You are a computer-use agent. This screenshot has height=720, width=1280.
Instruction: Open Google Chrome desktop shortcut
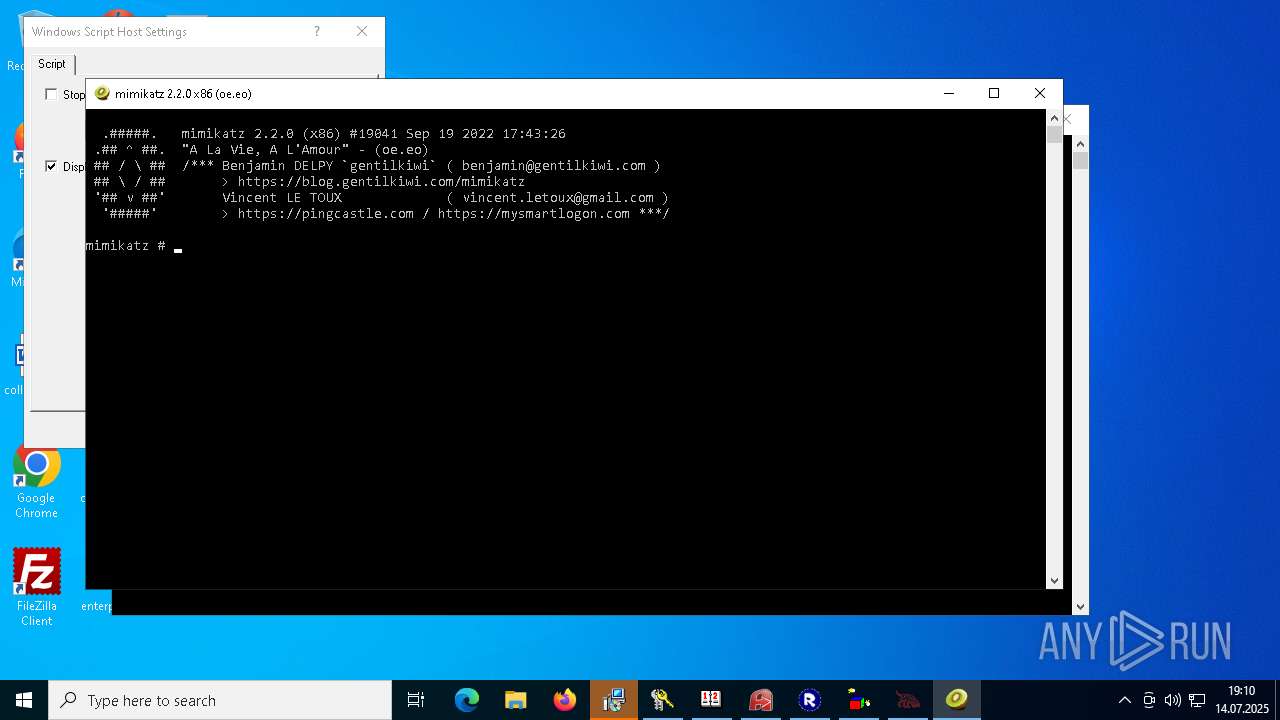[37, 484]
